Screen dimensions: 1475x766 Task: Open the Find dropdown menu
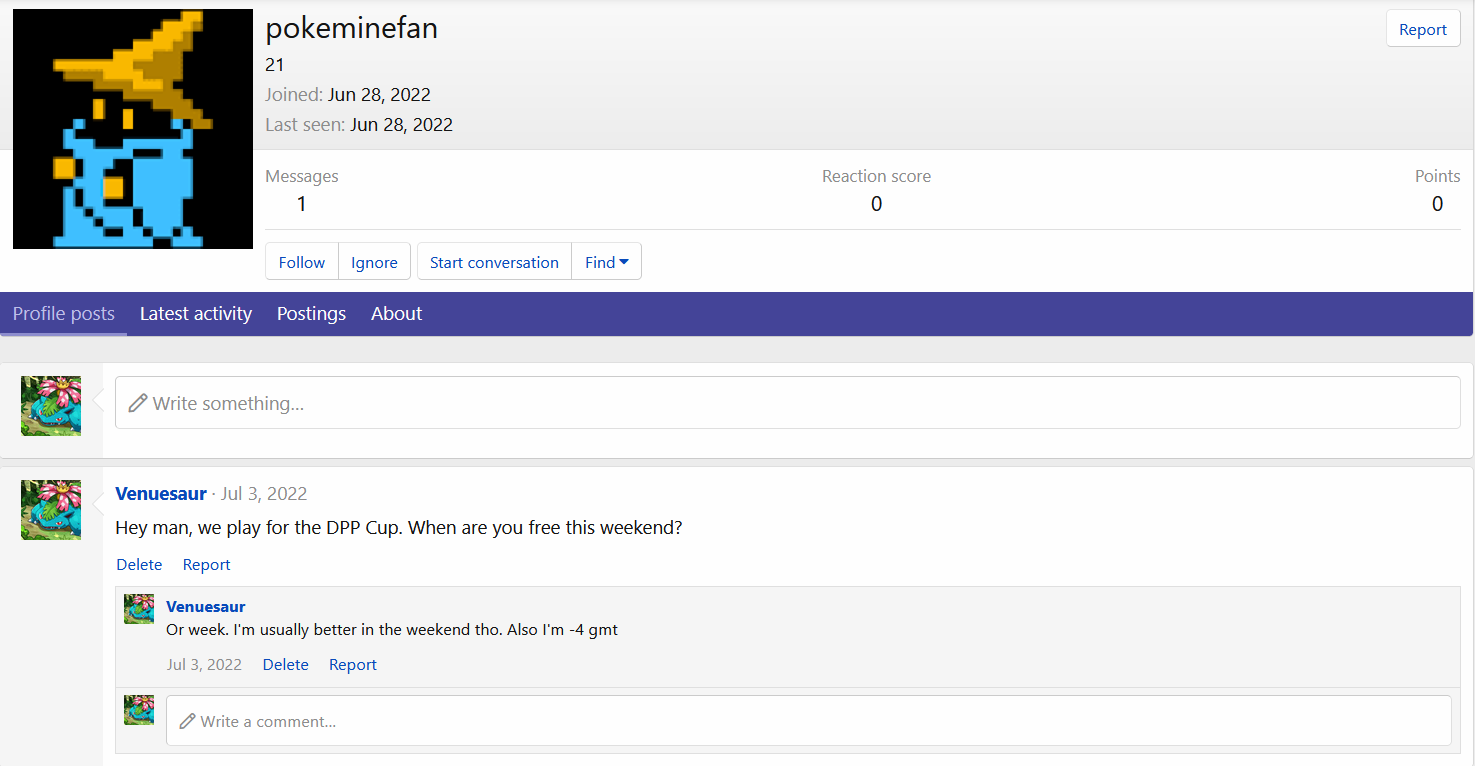pyautogui.click(x=606, y=262)
